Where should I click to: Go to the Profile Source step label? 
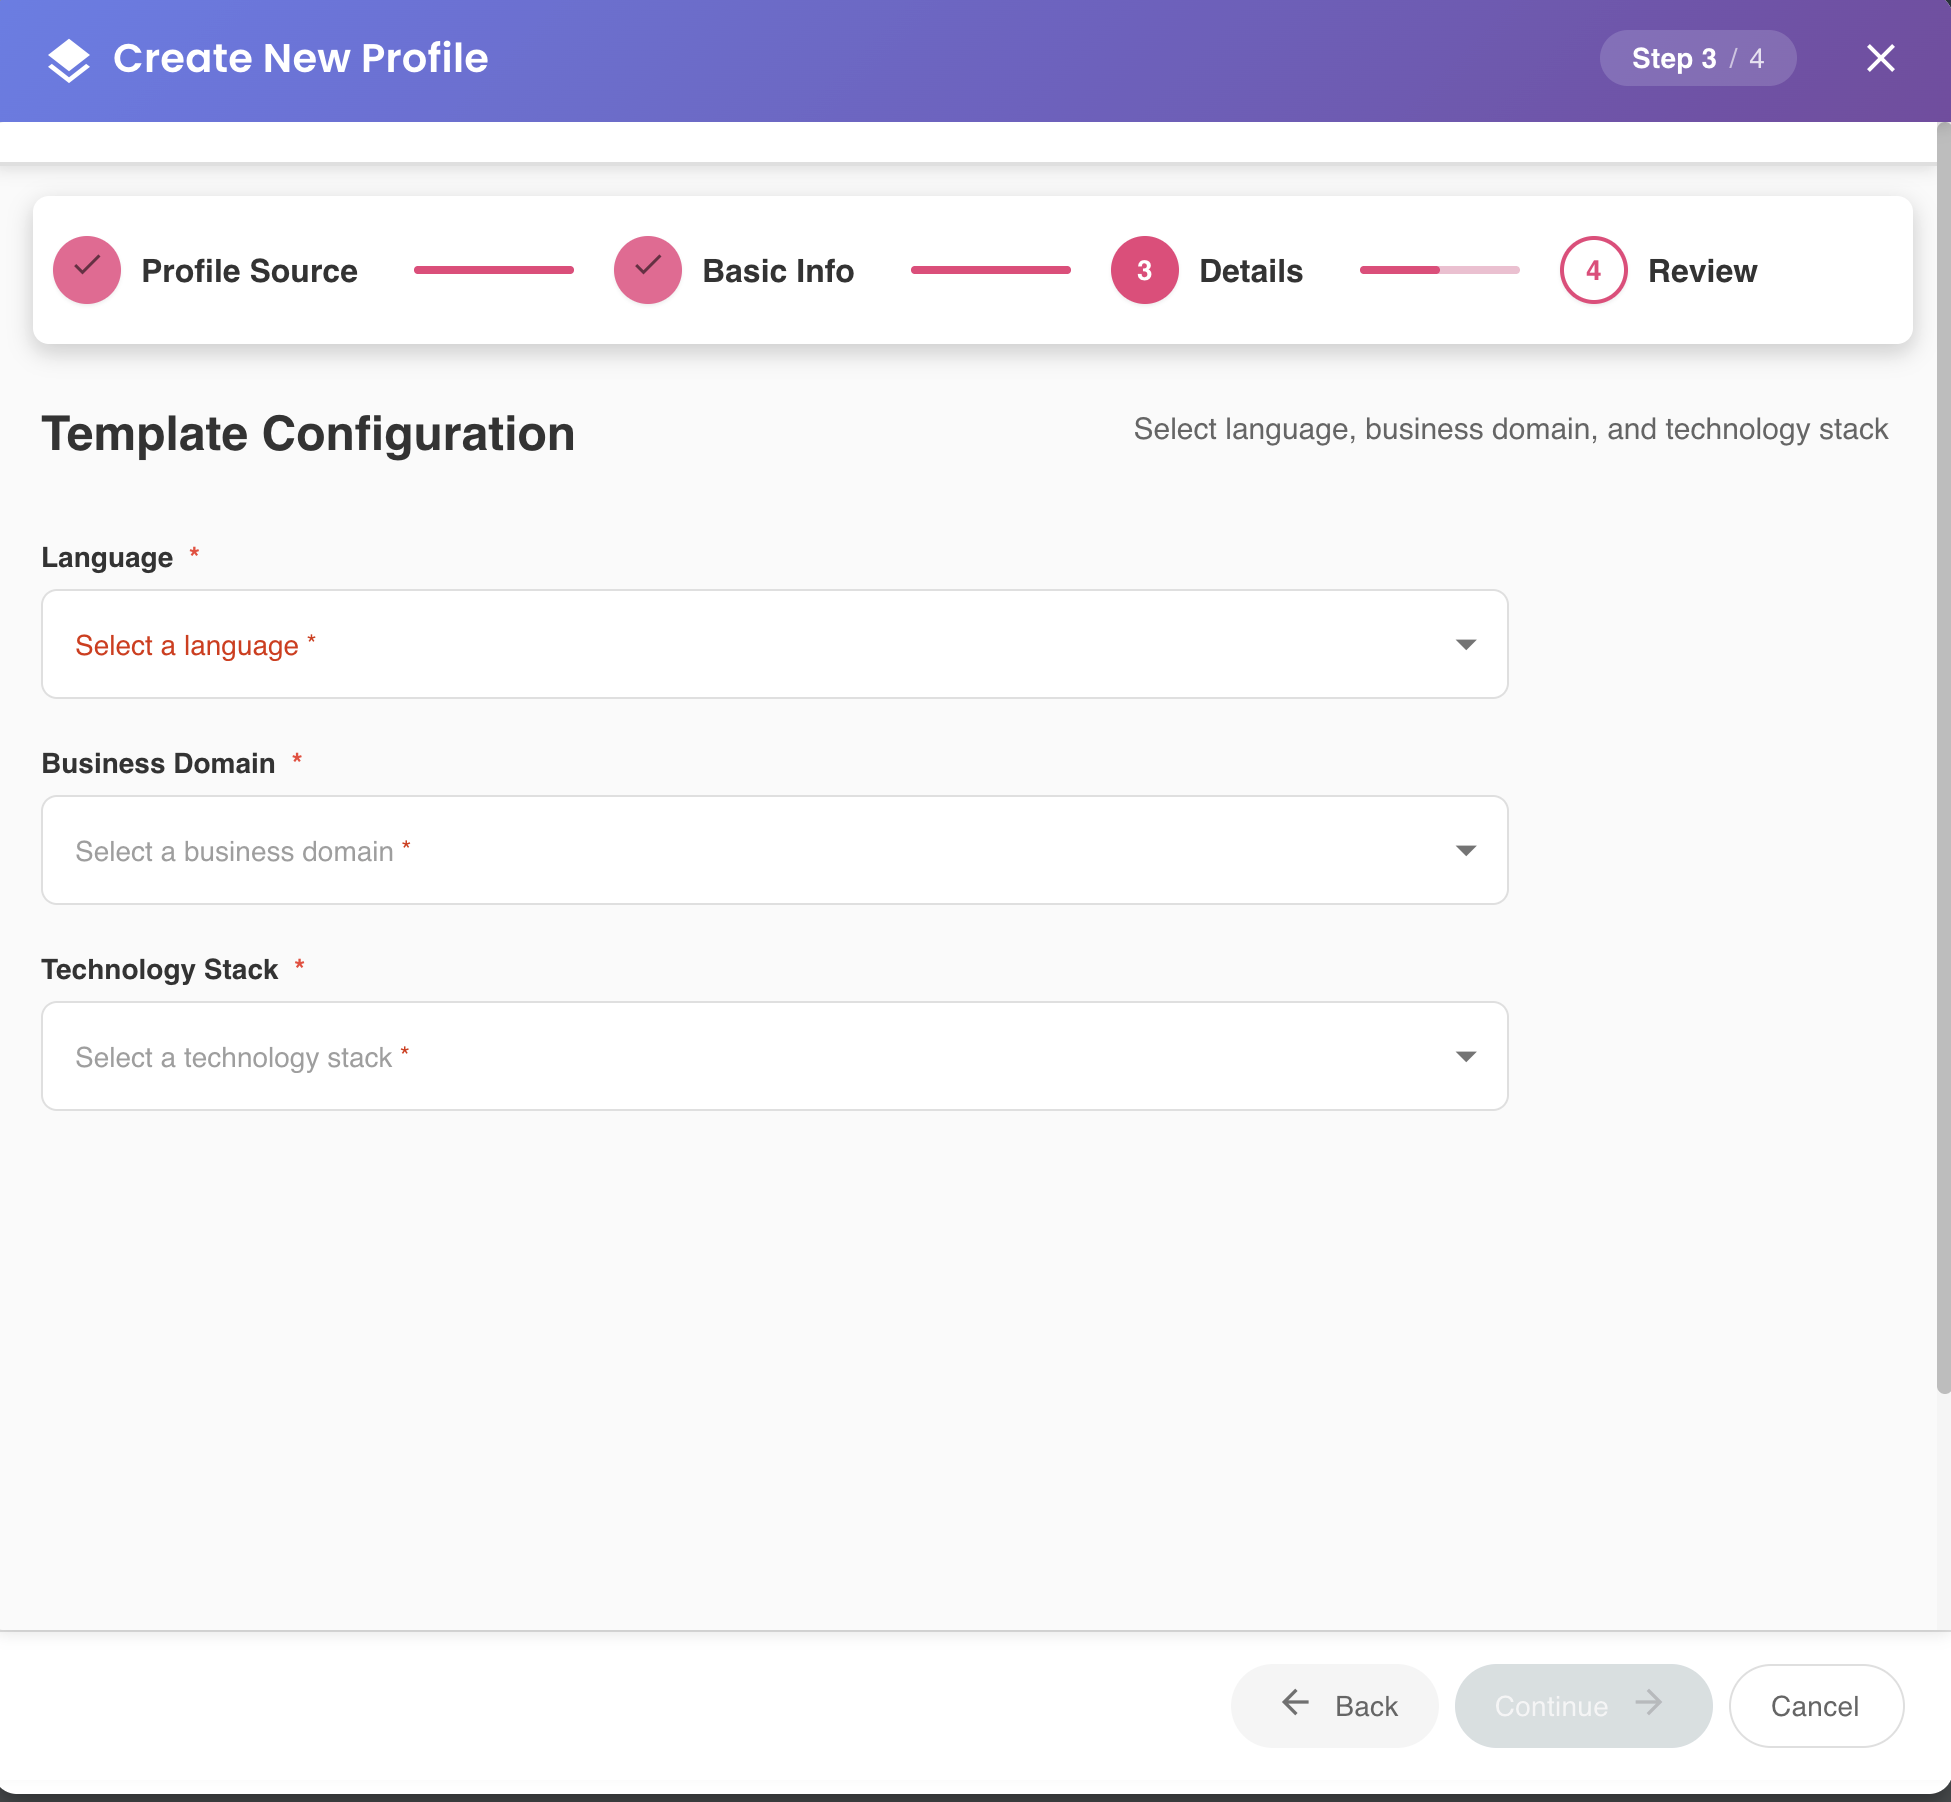pos(249,271)
